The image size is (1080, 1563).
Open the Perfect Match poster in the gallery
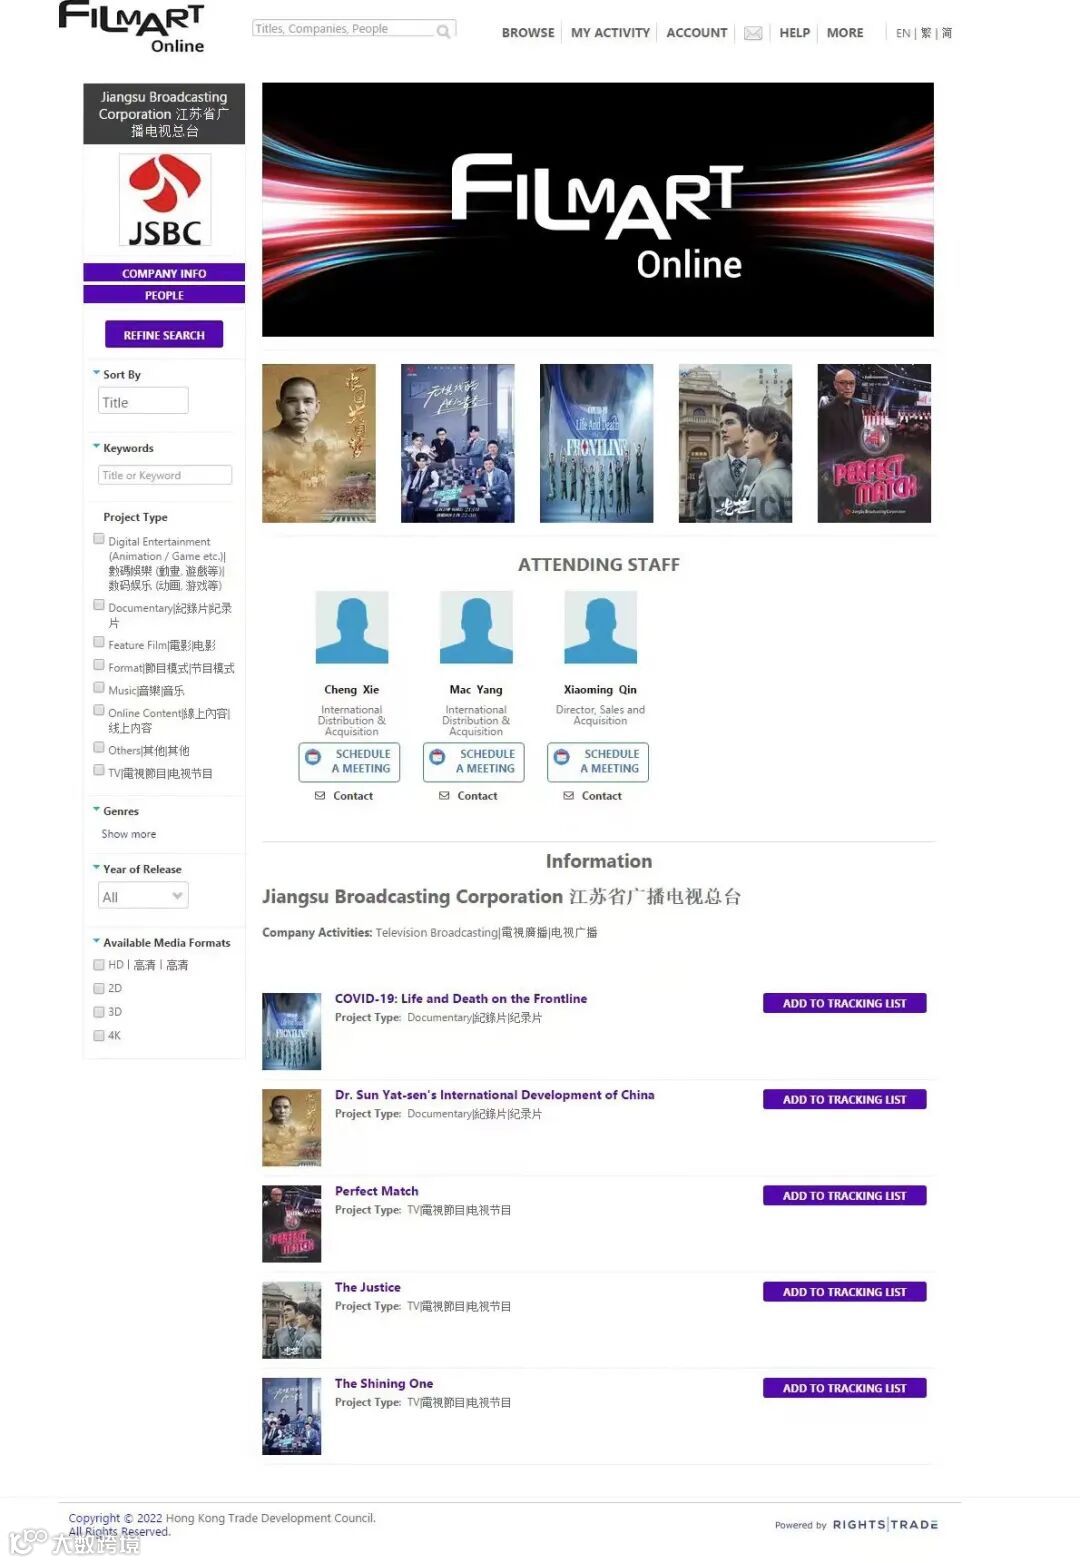874,443
